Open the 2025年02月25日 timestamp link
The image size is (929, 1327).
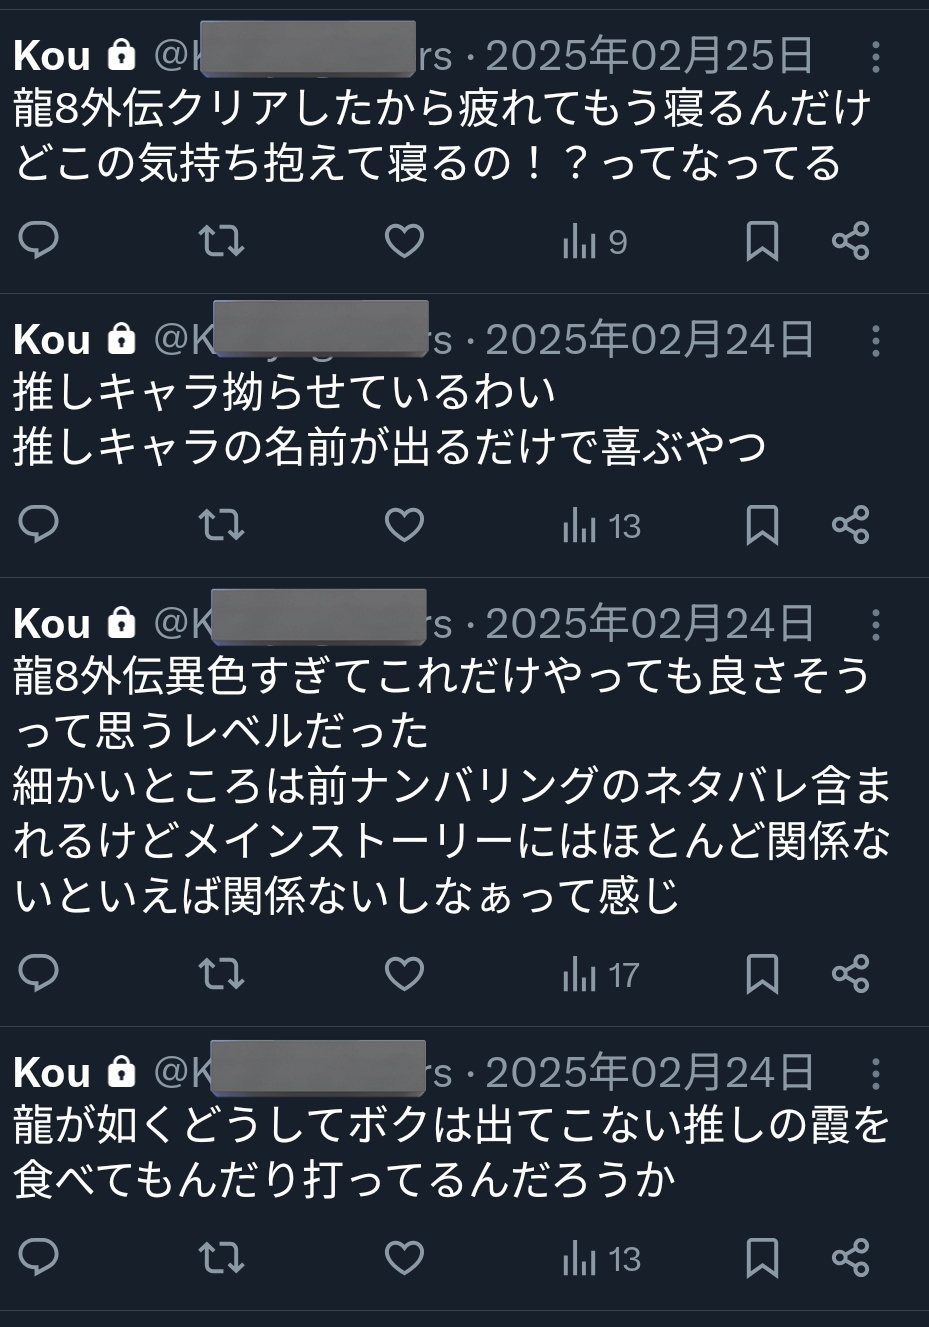tap(649, 56)
